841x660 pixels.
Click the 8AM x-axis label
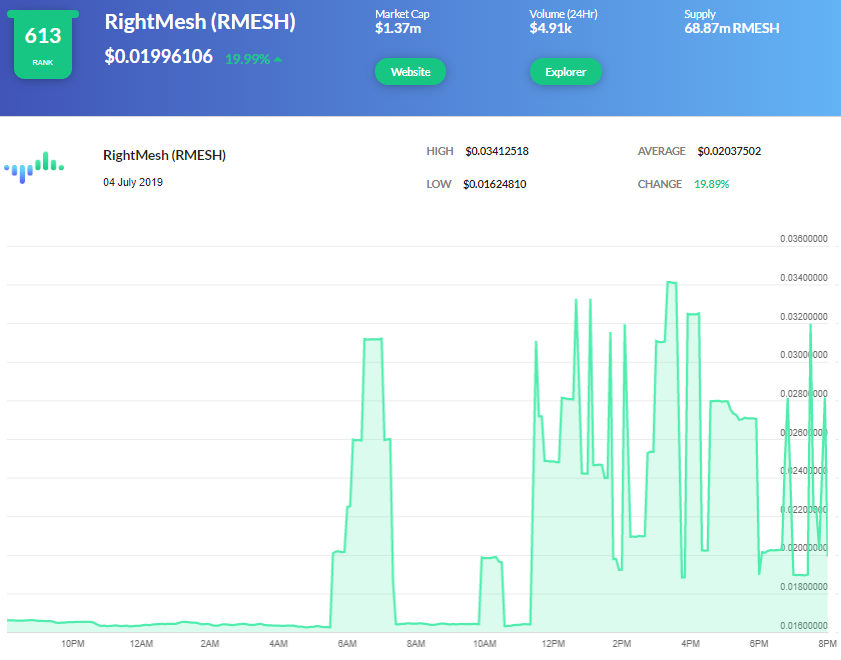416,643
